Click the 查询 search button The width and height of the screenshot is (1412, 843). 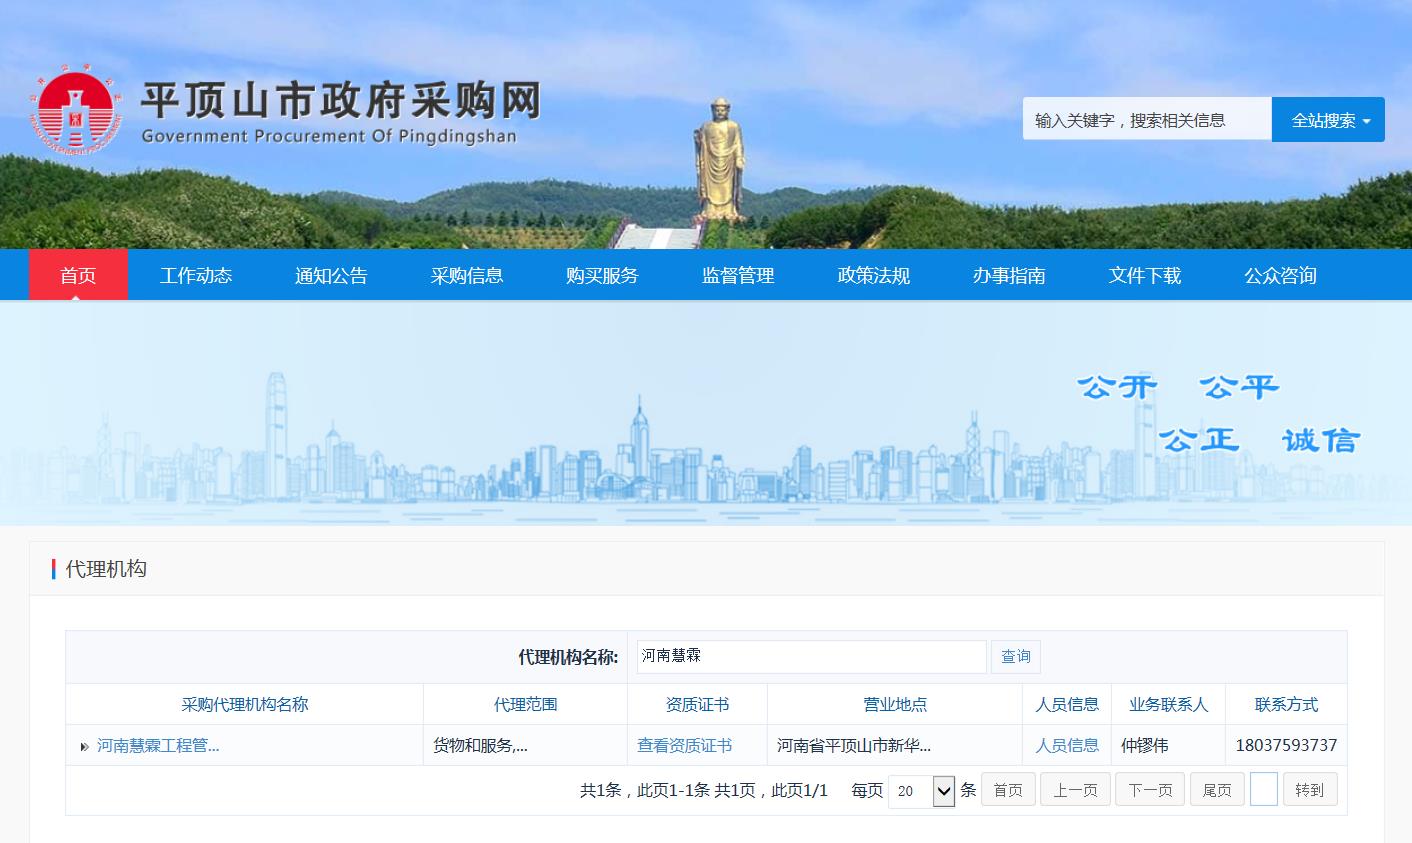[x=1015, y=657]
